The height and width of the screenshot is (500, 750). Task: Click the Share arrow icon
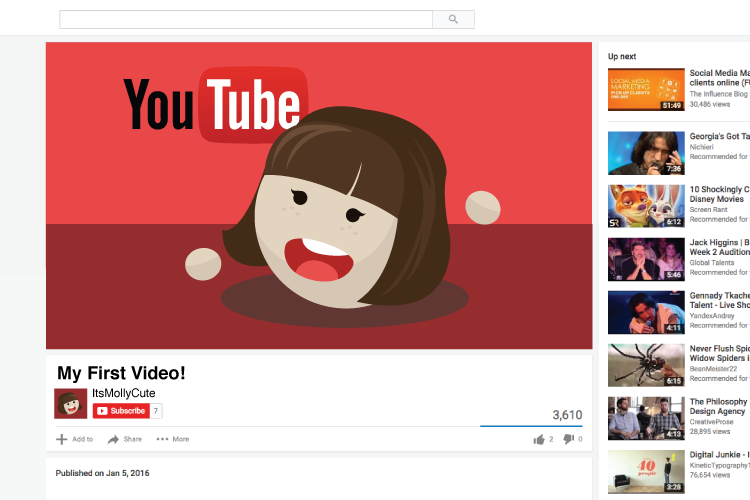pos(114,439)
